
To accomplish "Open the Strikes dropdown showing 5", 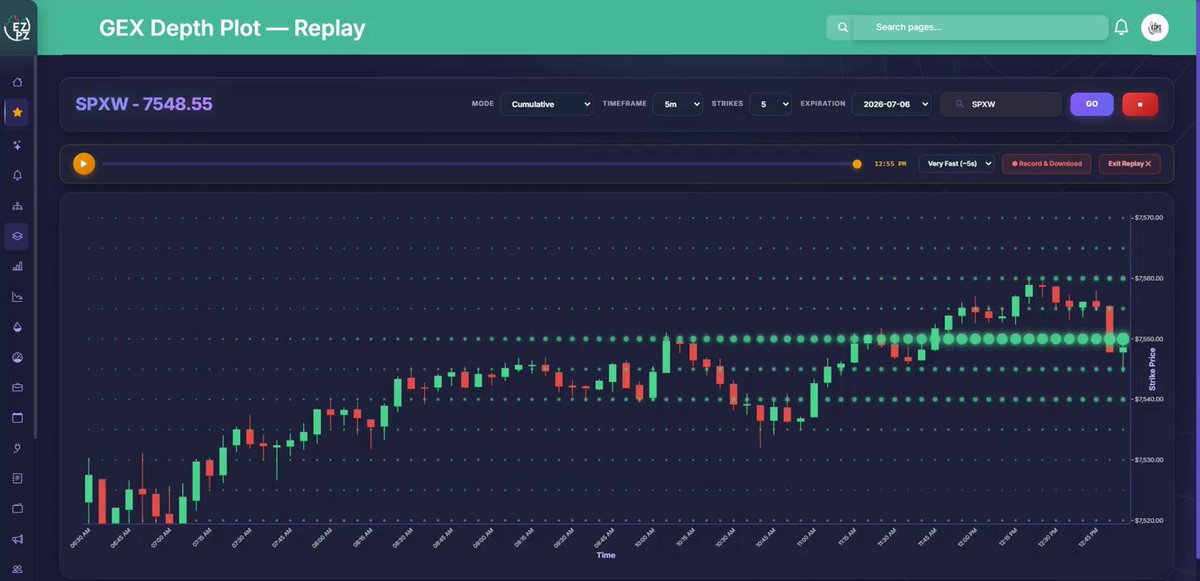I will point(770,104).
